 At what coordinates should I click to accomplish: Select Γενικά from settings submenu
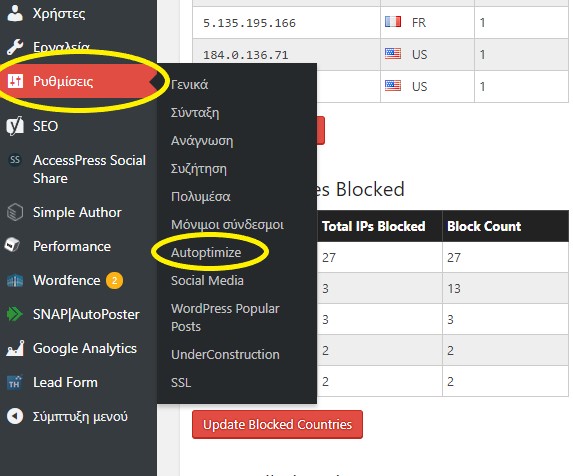189,85
